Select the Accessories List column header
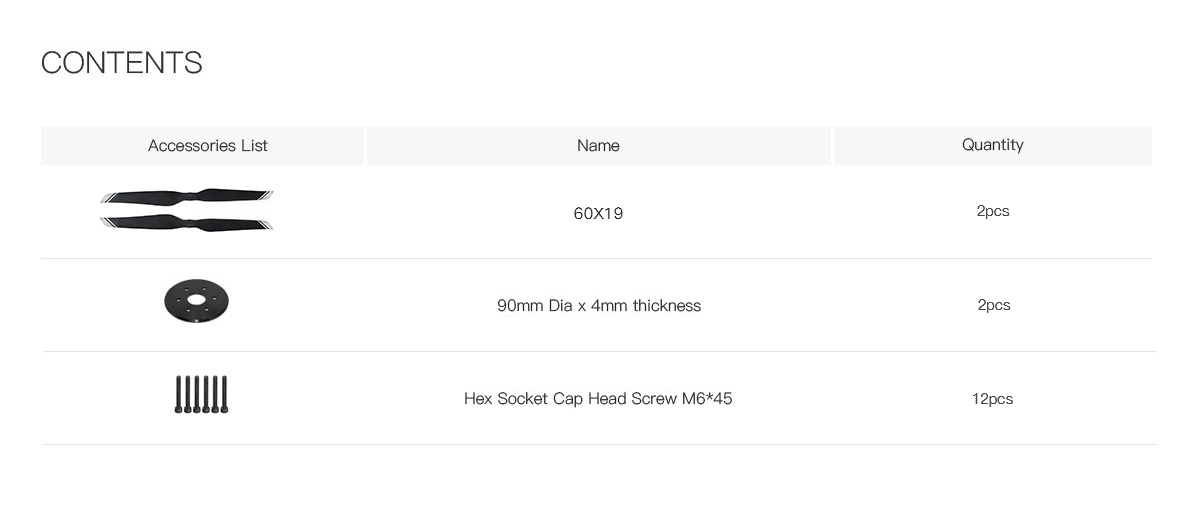Viewport: 1200px width, 519px height. coord(208,145)
